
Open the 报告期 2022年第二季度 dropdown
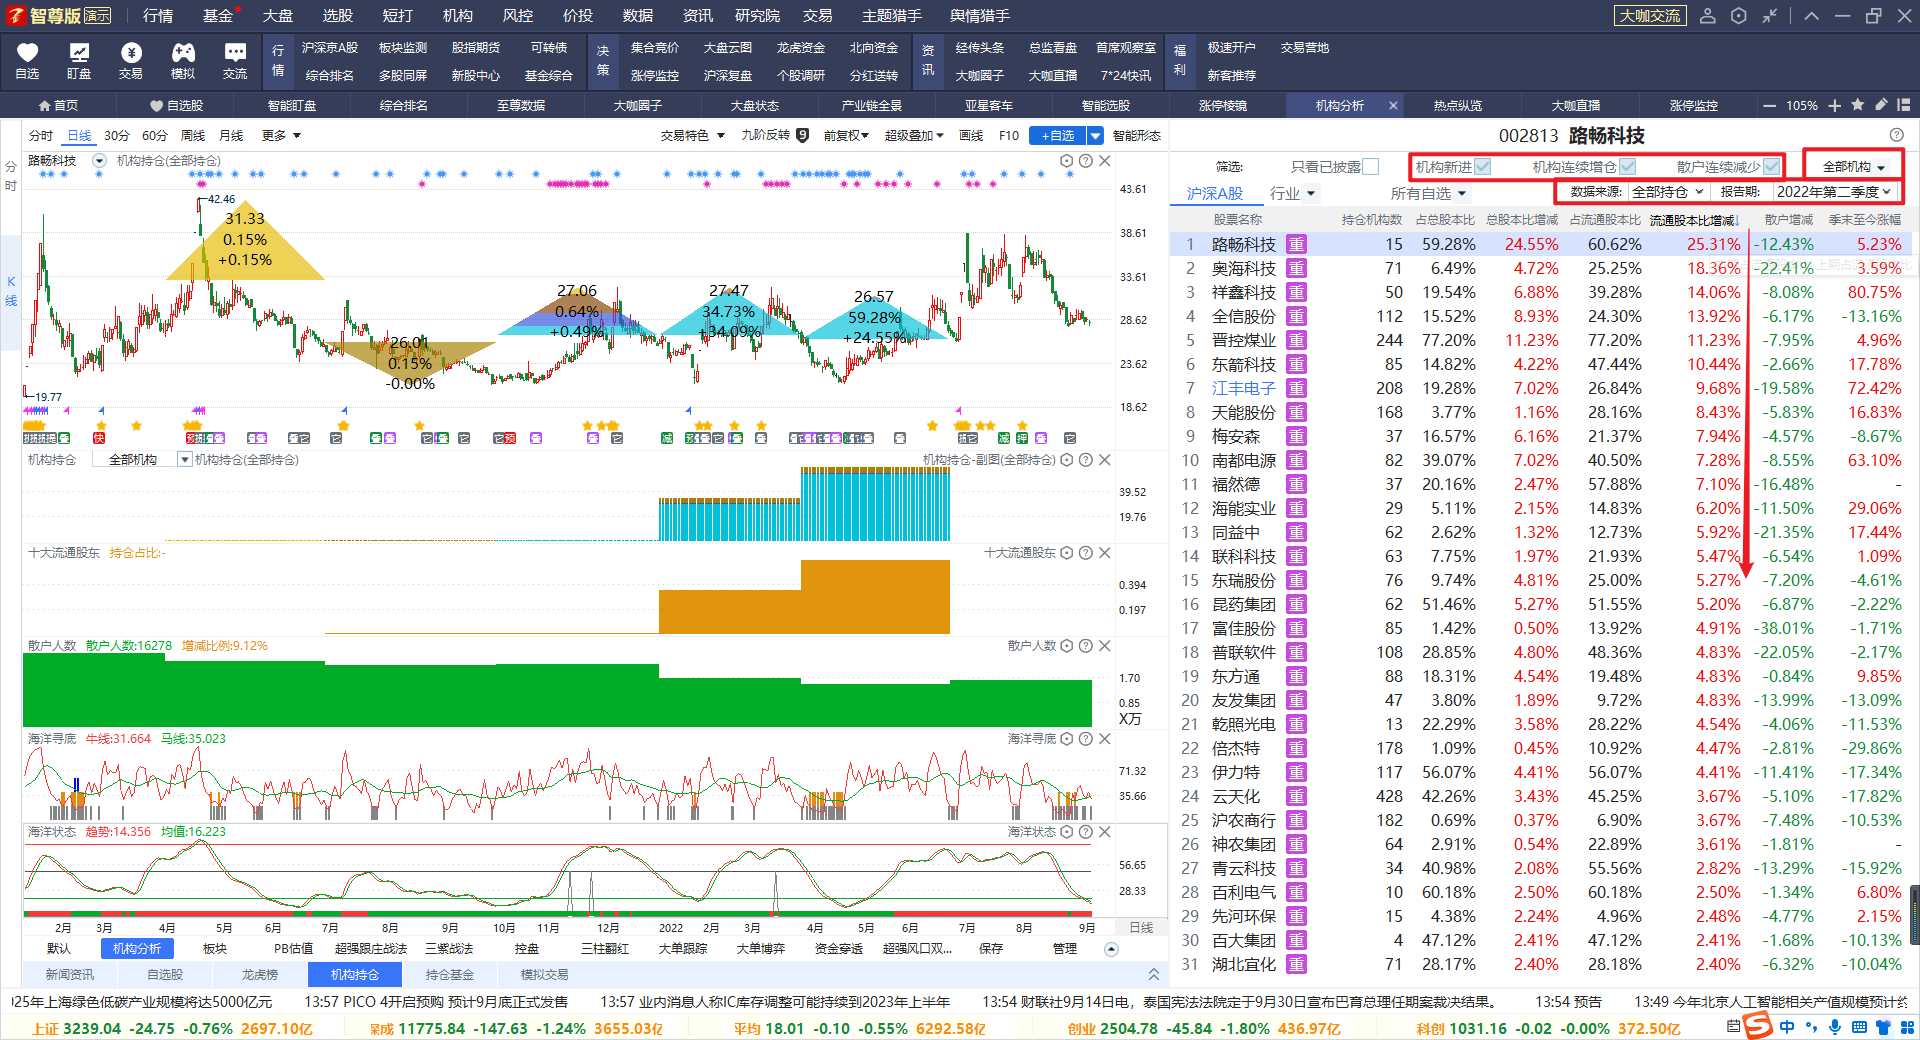click(1834, 191)
